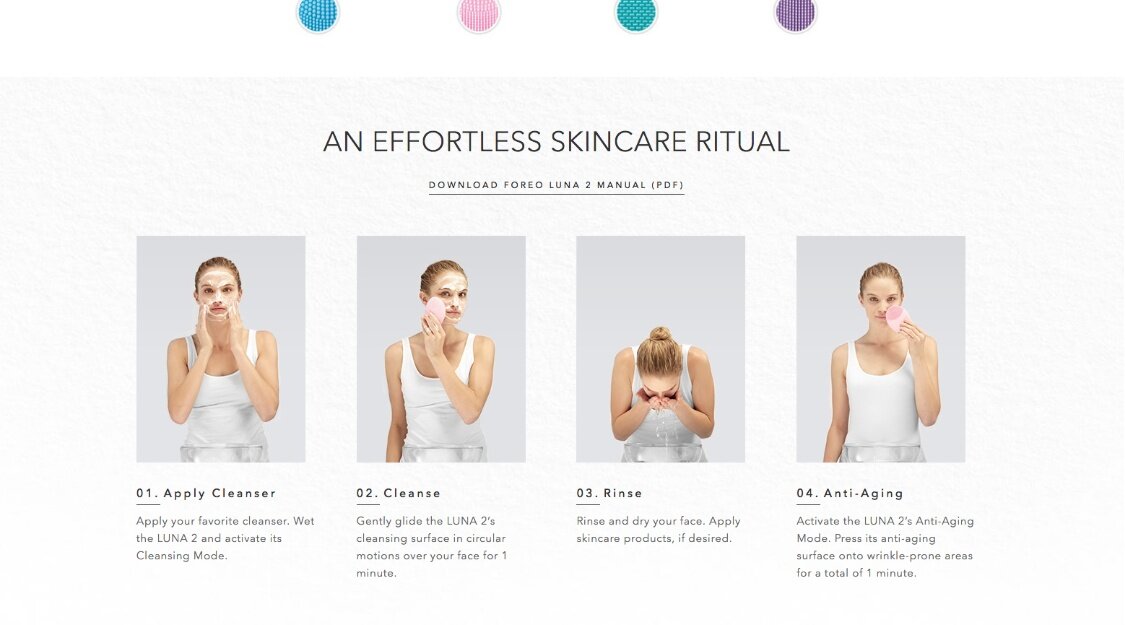Click the Cleanse circular motions description
Screen dimensions: 1125x625
pyautogui.click(x=432, y=547)
